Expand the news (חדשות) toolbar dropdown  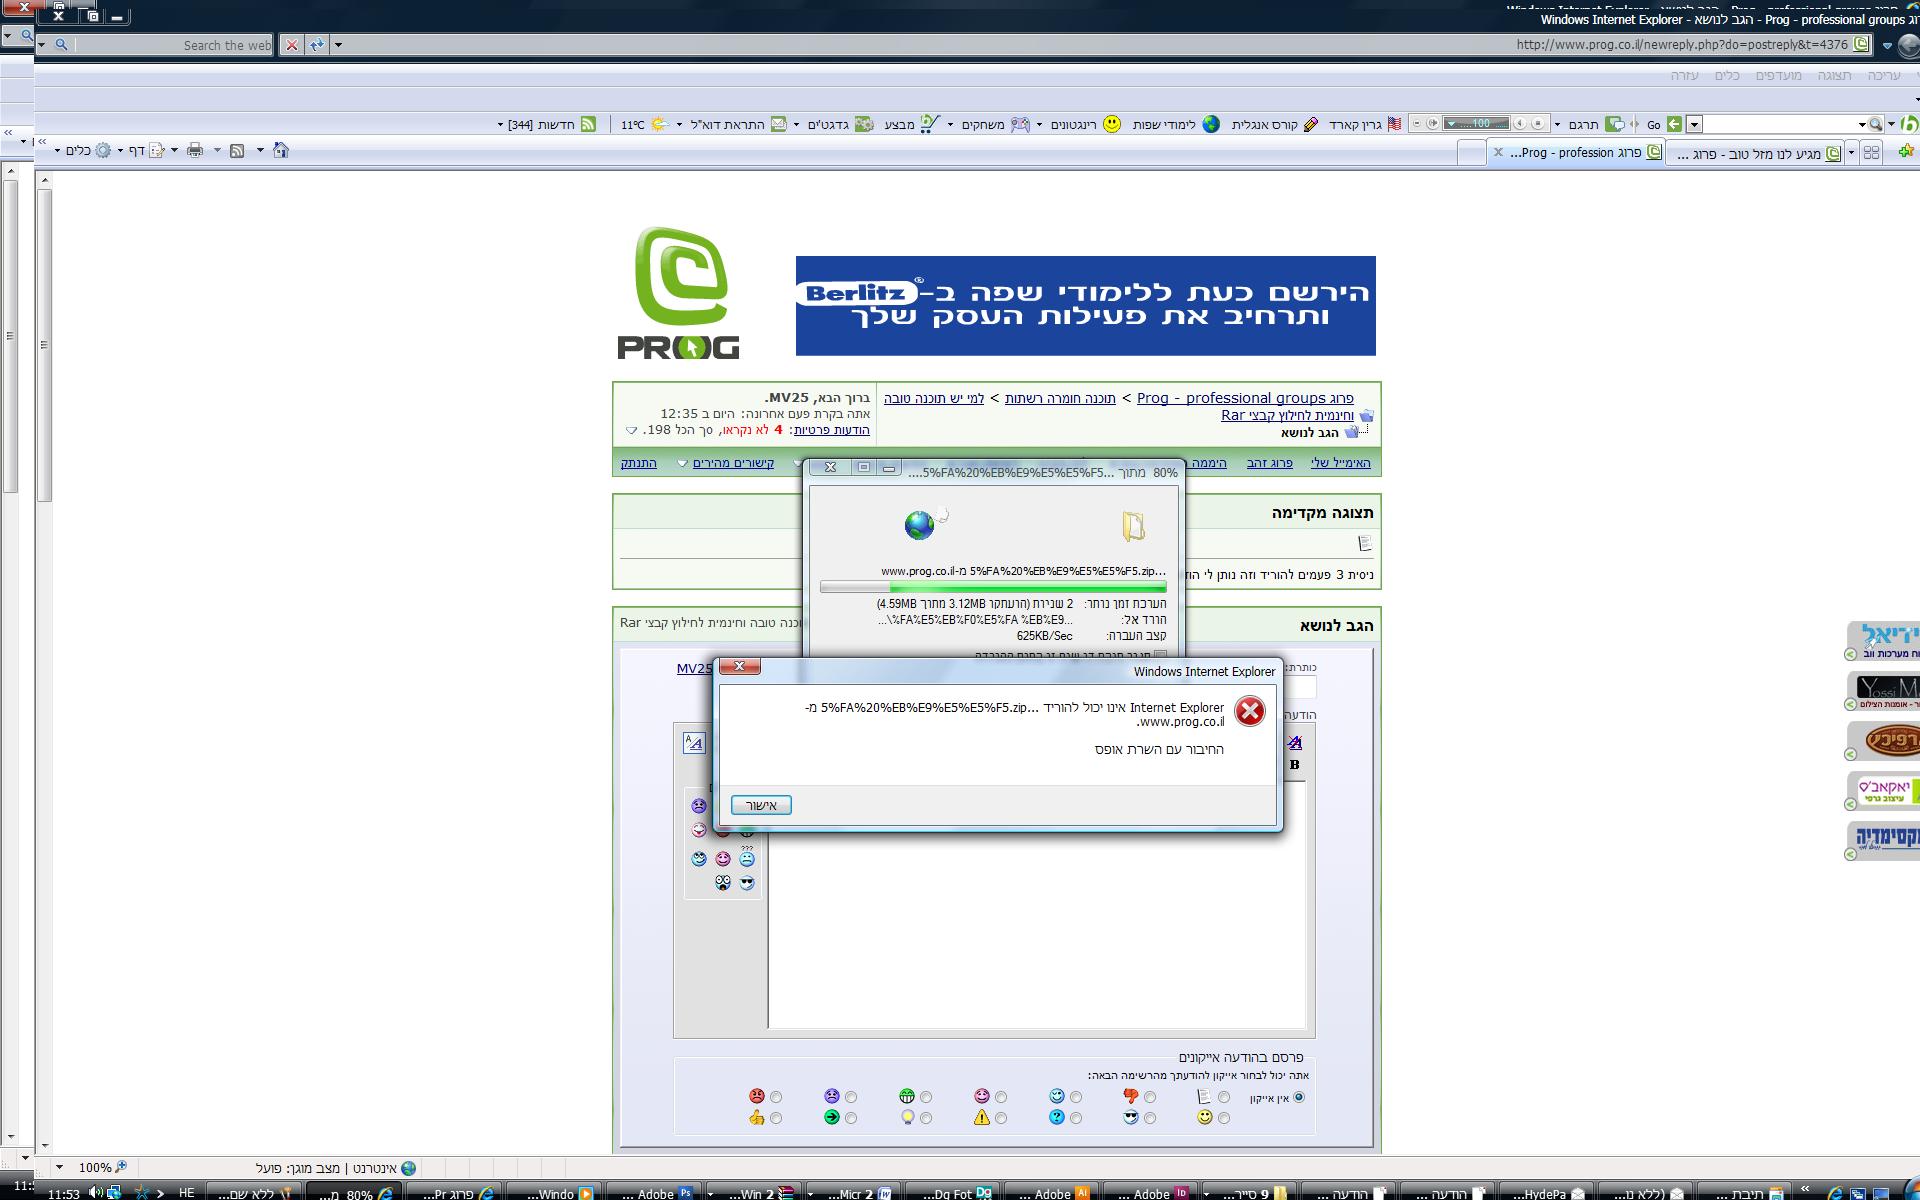(500, 124)
